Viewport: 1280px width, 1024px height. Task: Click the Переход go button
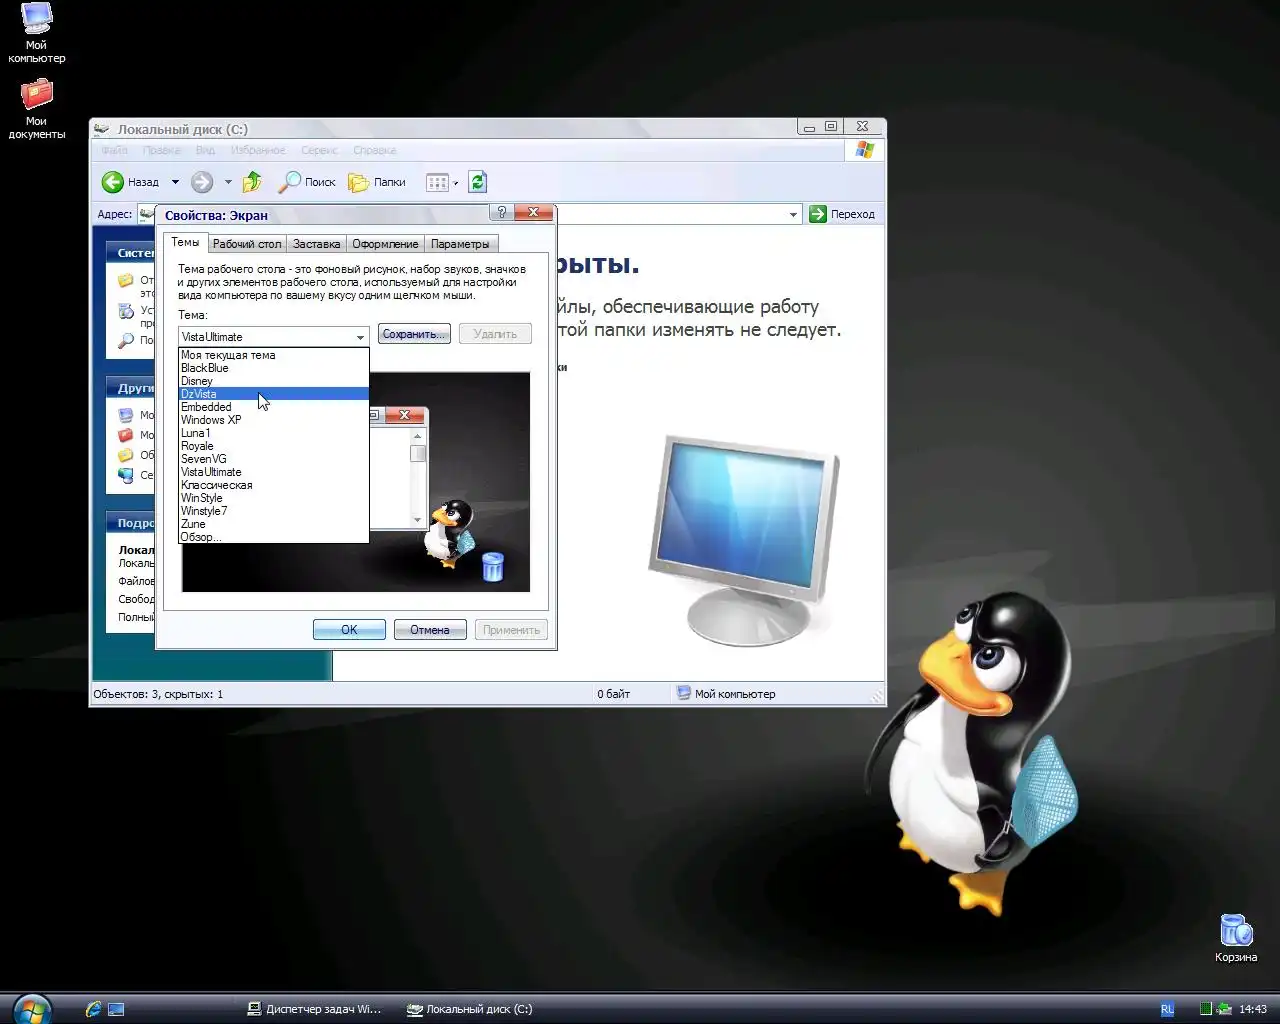pyautogui.click(x=842, y=214)
